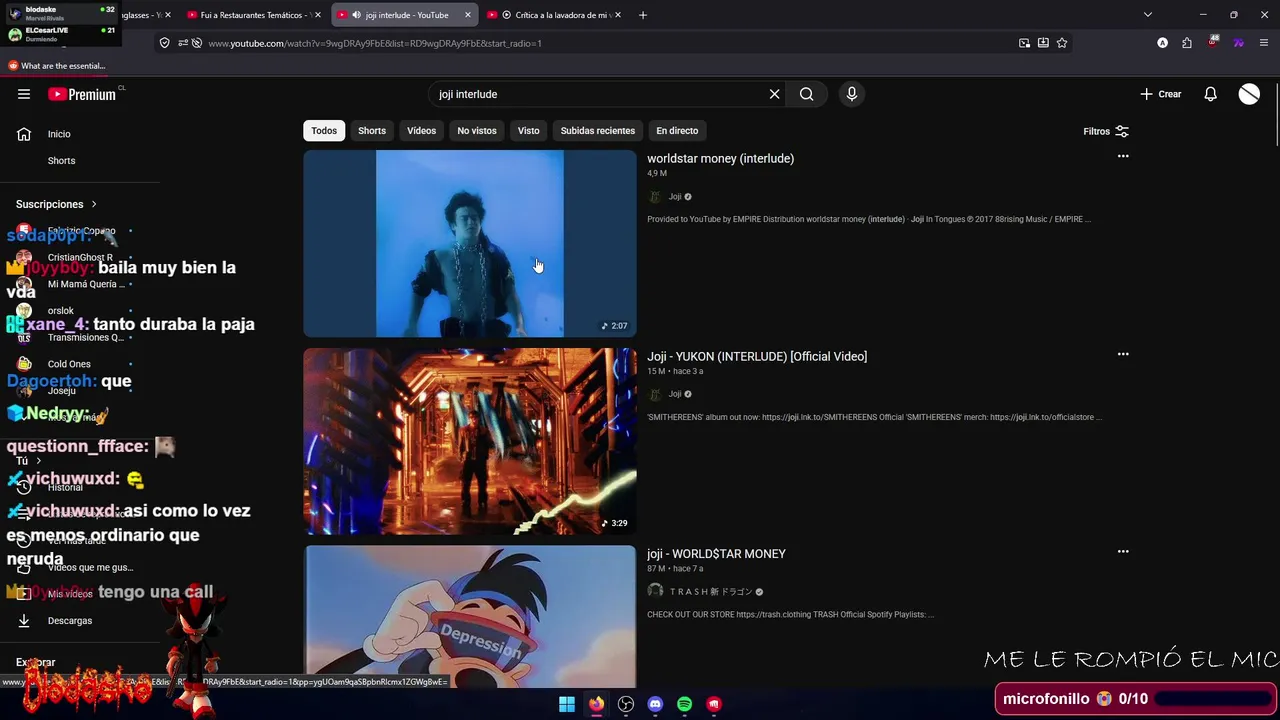Select the No vistos filter chip
1280x720 pixels.
477,131
